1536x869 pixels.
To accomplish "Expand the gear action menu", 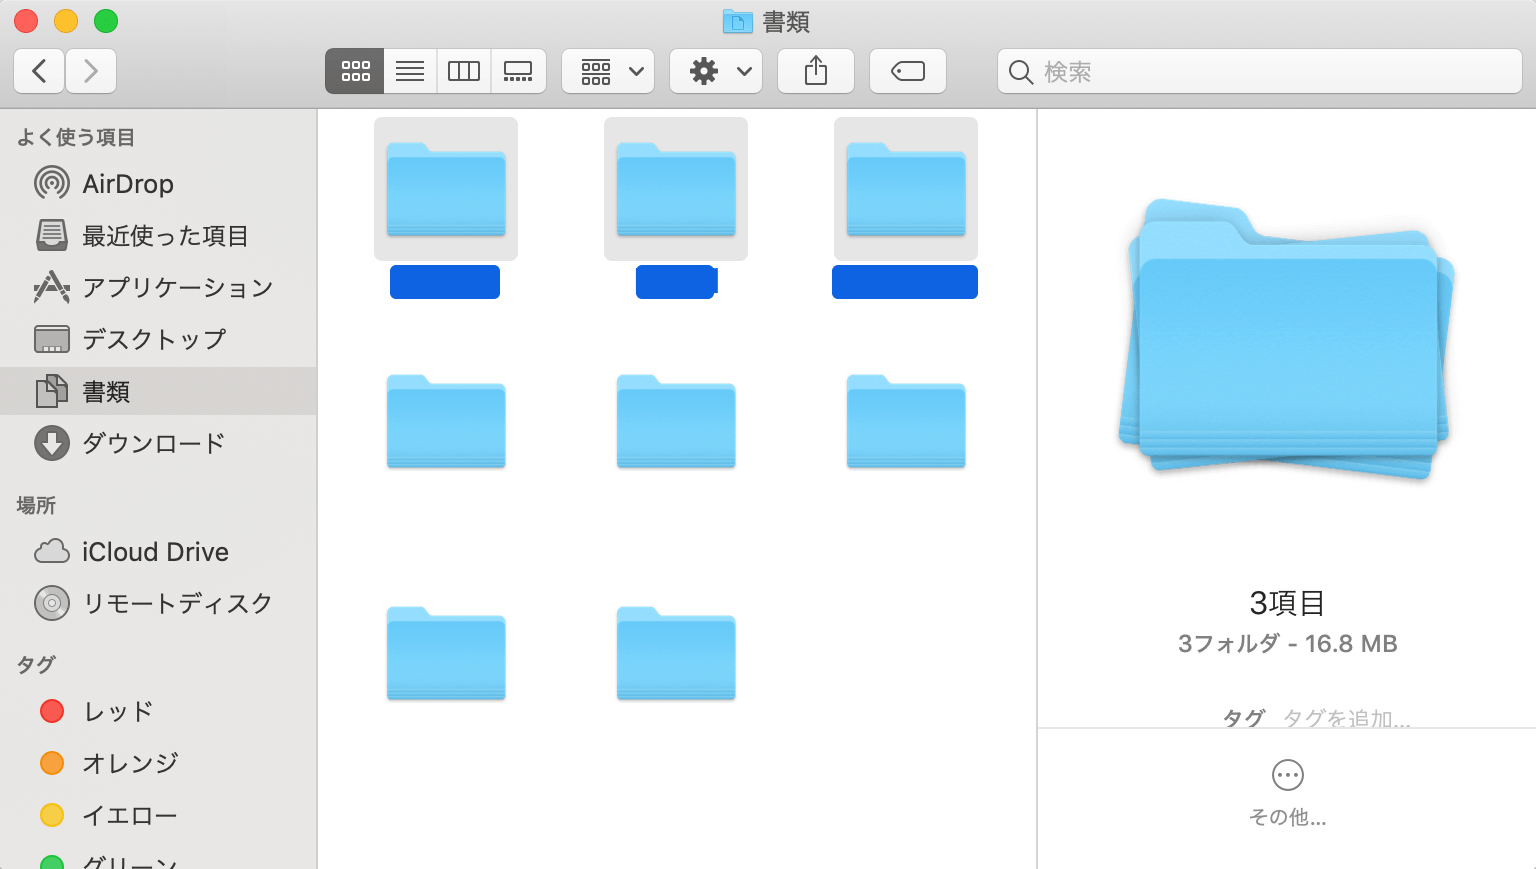I will (716, 71).
